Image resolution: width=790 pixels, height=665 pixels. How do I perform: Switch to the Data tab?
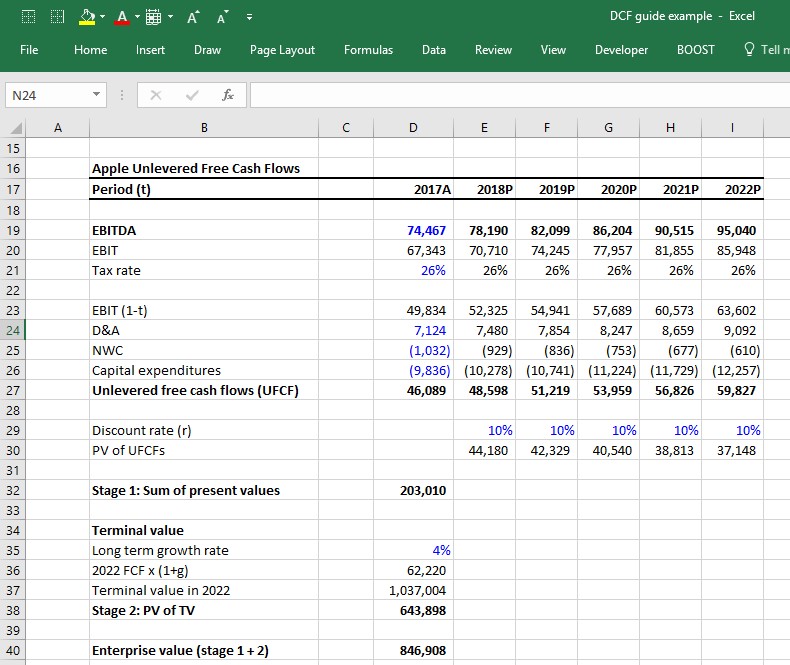434,50
